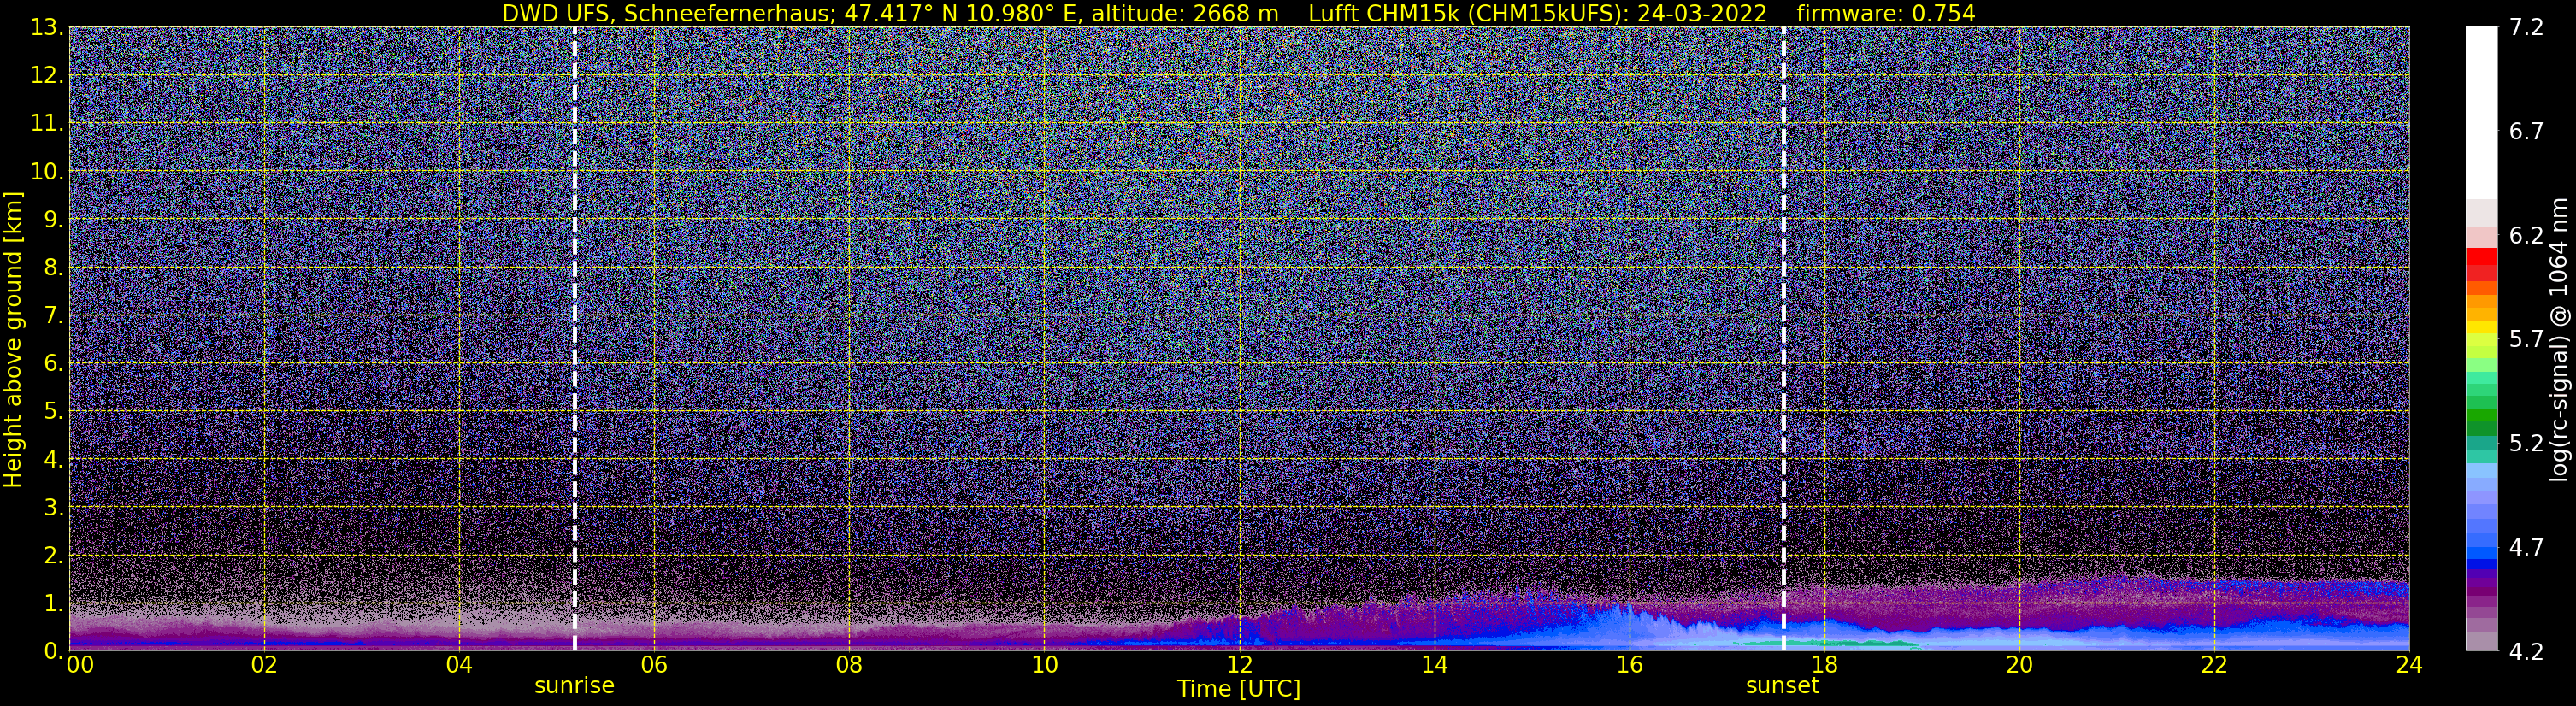Screen dimensions: 2576x706
Task: Select the '12' tick on the time axis
Action: click(x=1239, y=666)
